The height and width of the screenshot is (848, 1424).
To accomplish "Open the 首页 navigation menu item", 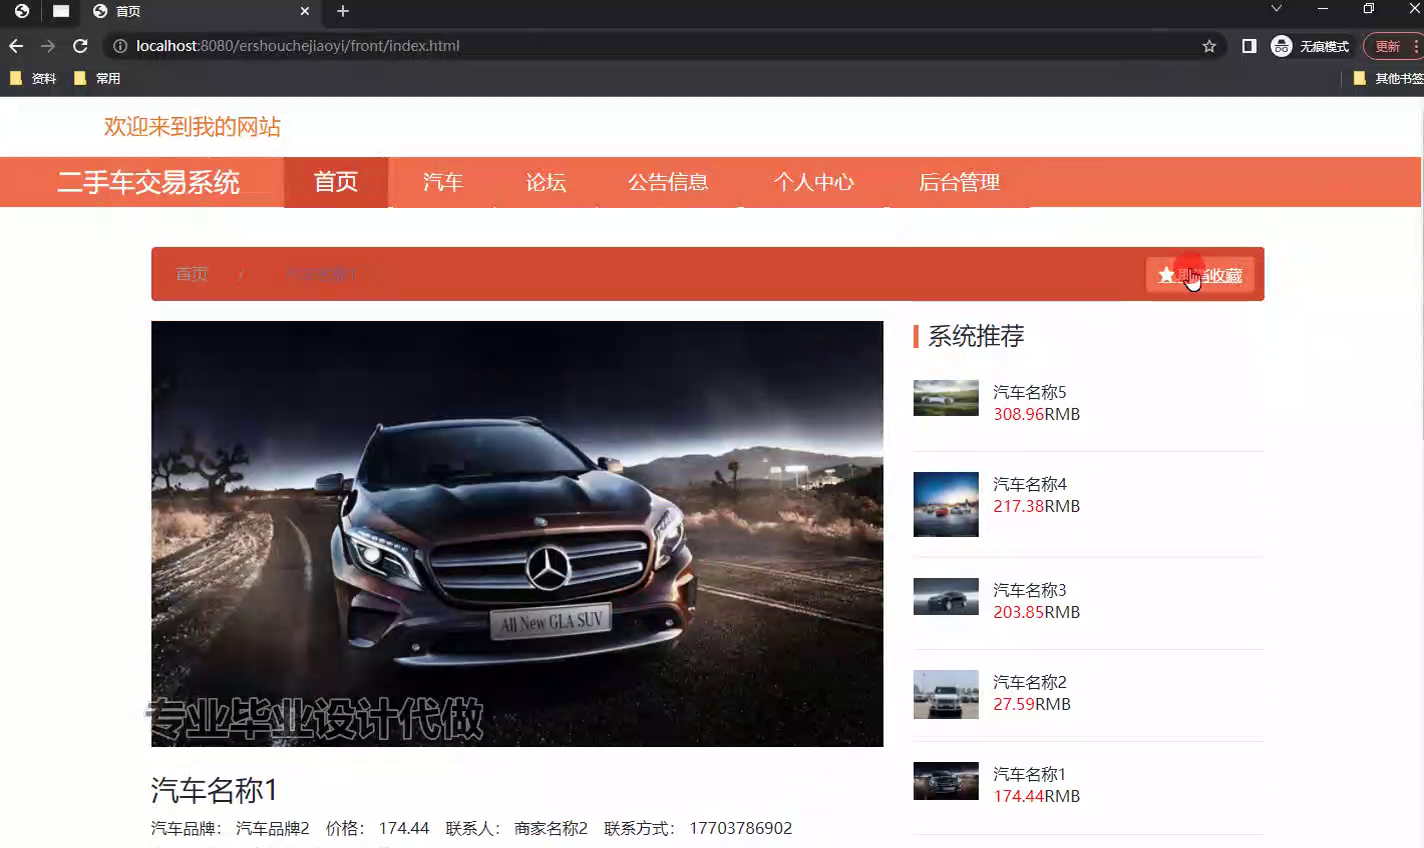I will click(x=336, y=182).
